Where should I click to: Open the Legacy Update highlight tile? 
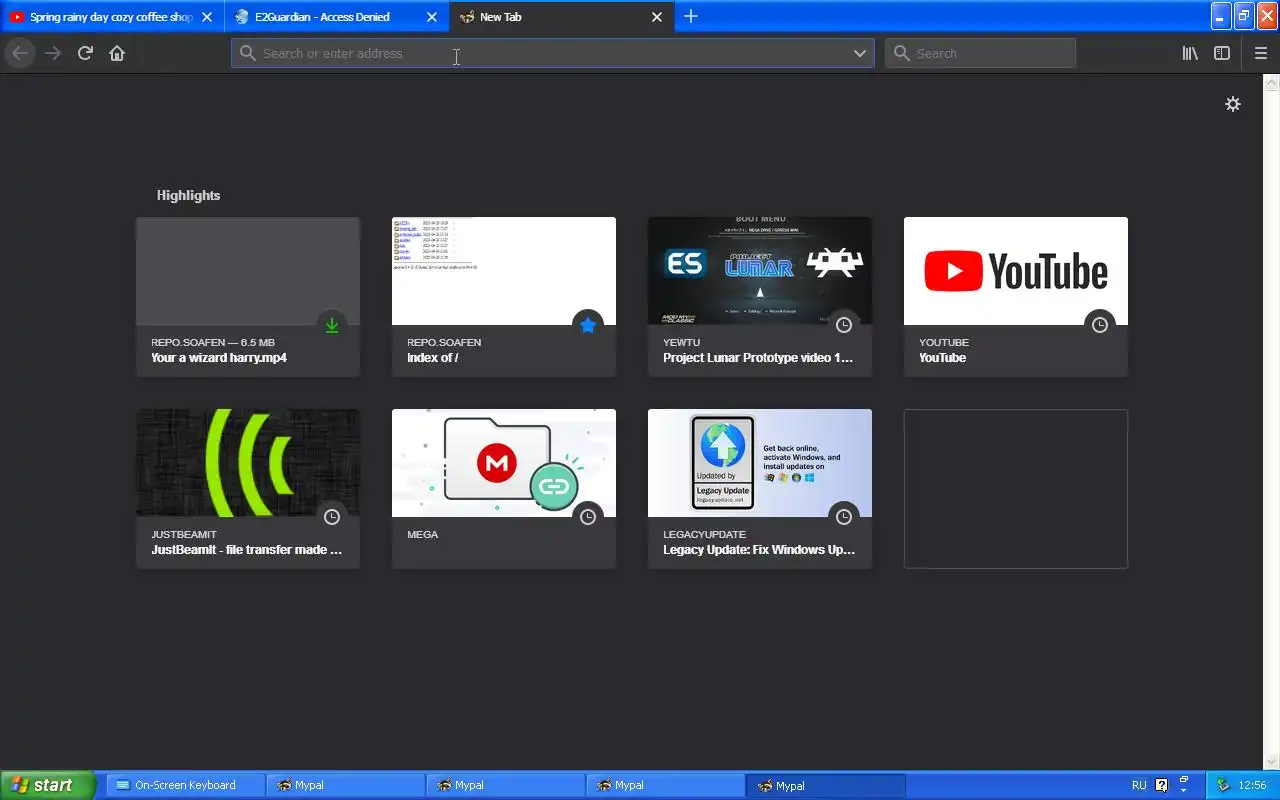tap(760, 489)
